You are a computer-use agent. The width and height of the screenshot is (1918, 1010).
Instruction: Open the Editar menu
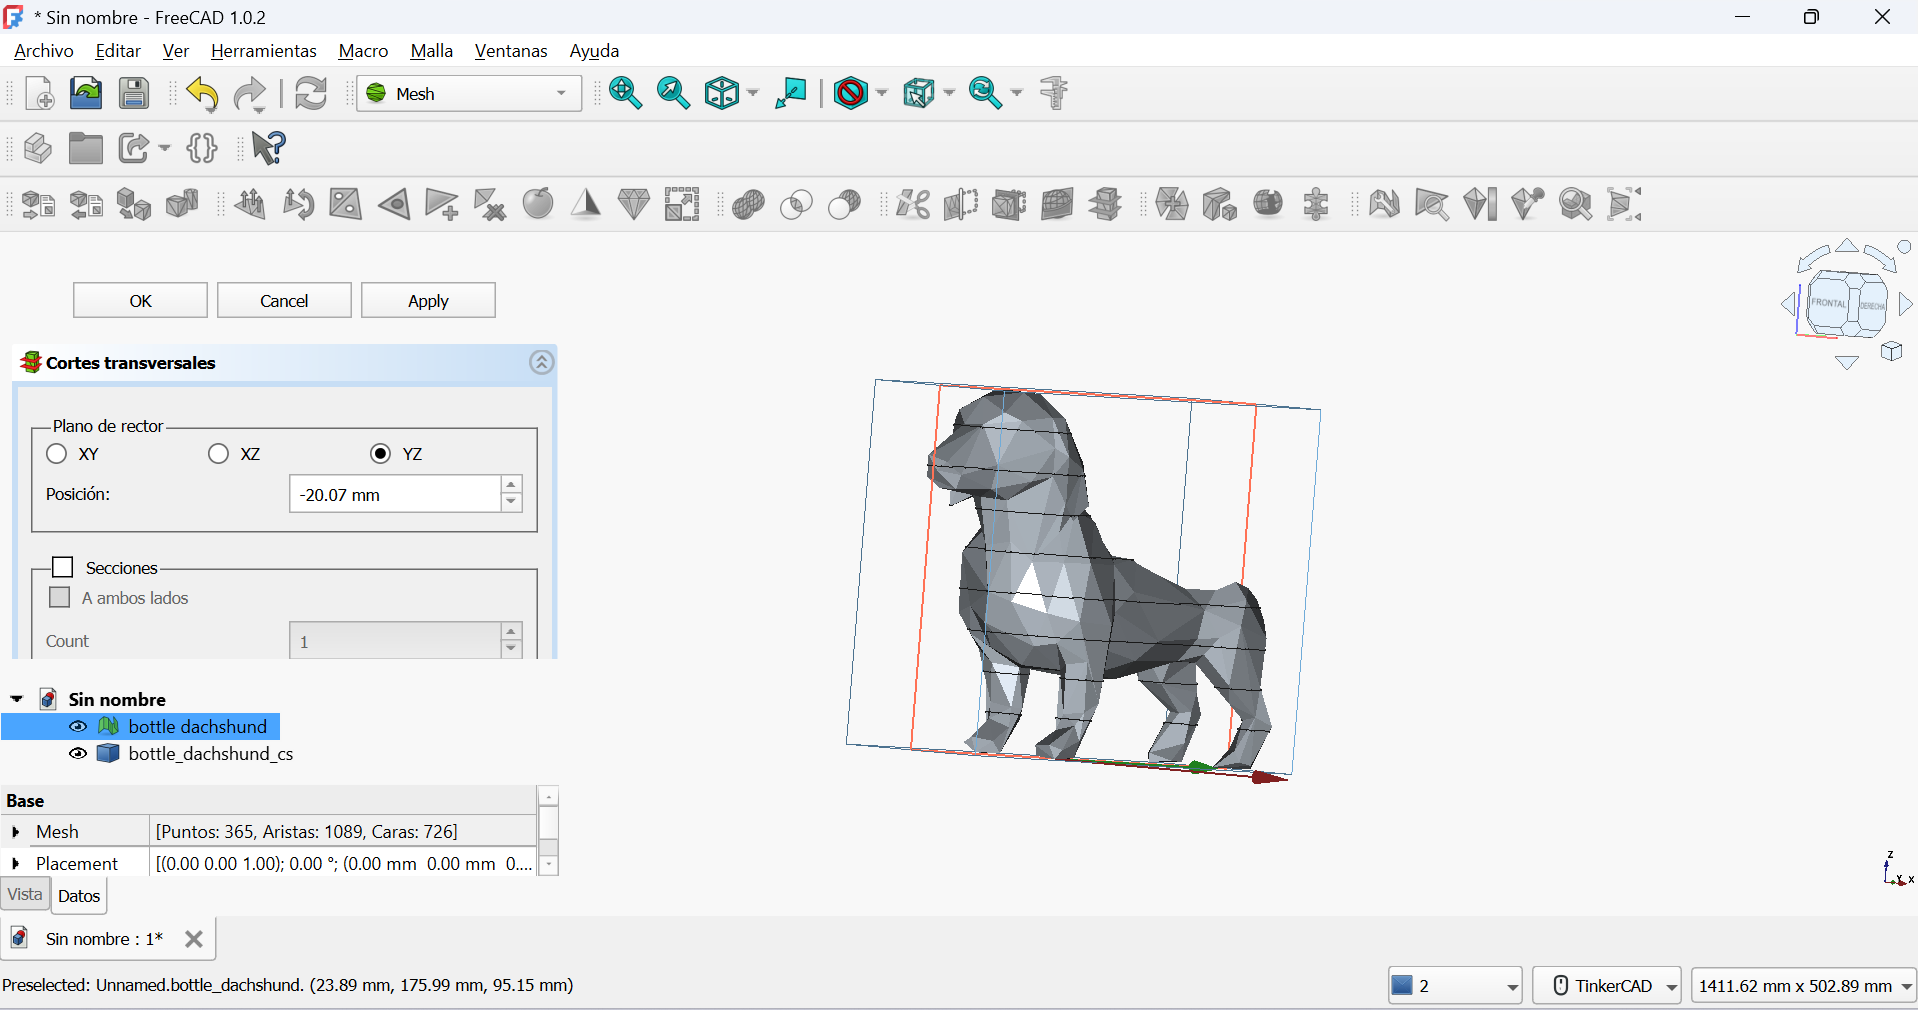pyautogui.click(x=118, y=51)
